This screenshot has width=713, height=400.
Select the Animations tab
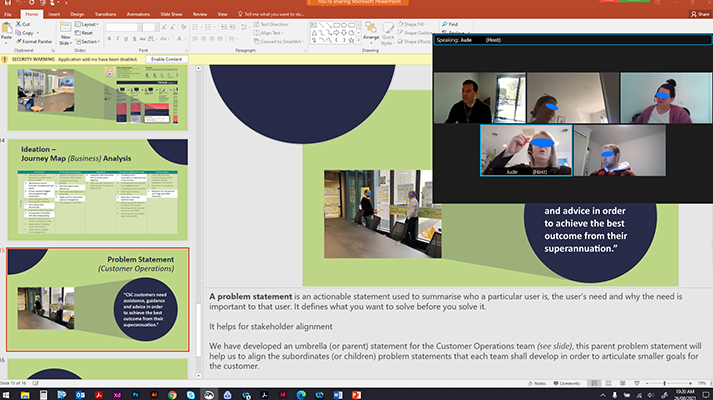(138, 14)
